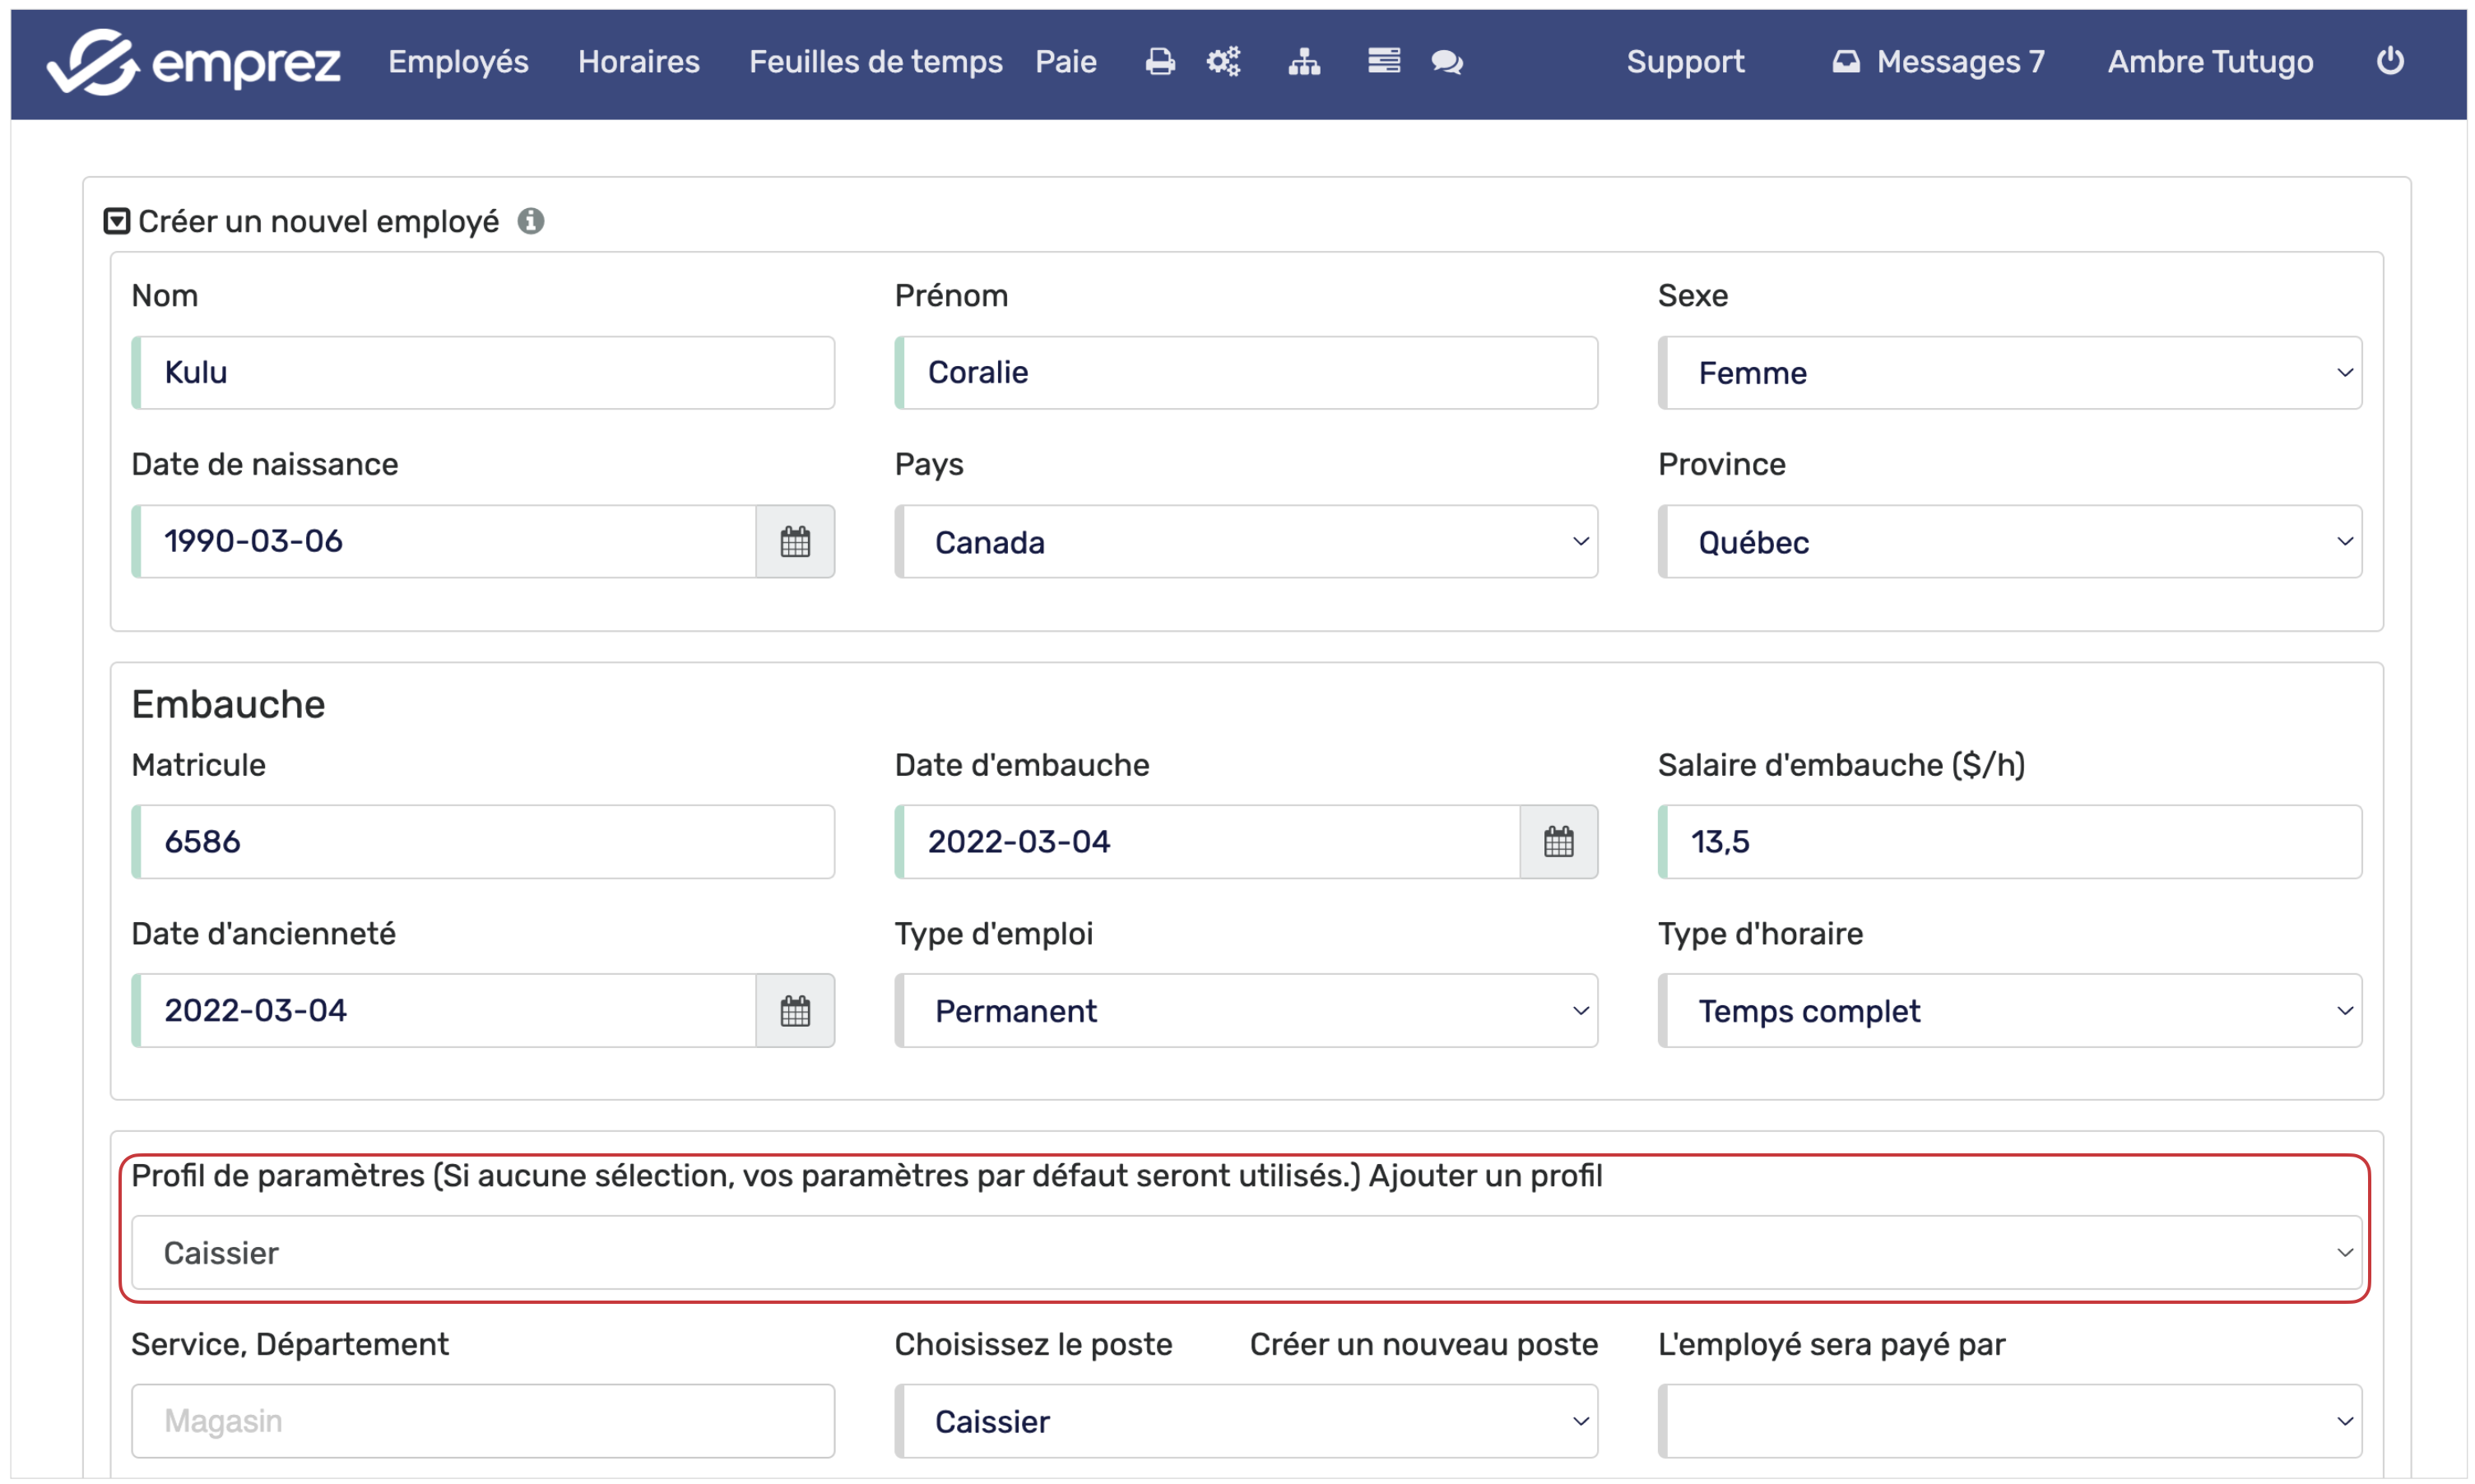
Task: Open calendar for Date d'ancienneté
Action: point(794,1011)
